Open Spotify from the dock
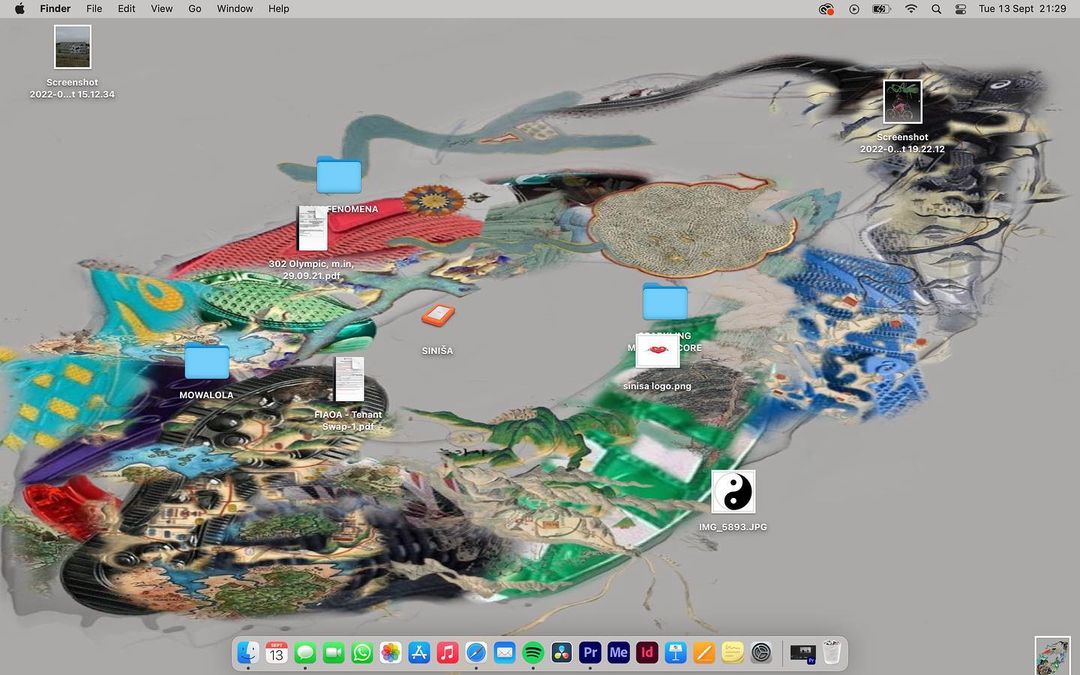Image resolution: width=1080 pixels, height=675 pixels. (x=533, y=653)
